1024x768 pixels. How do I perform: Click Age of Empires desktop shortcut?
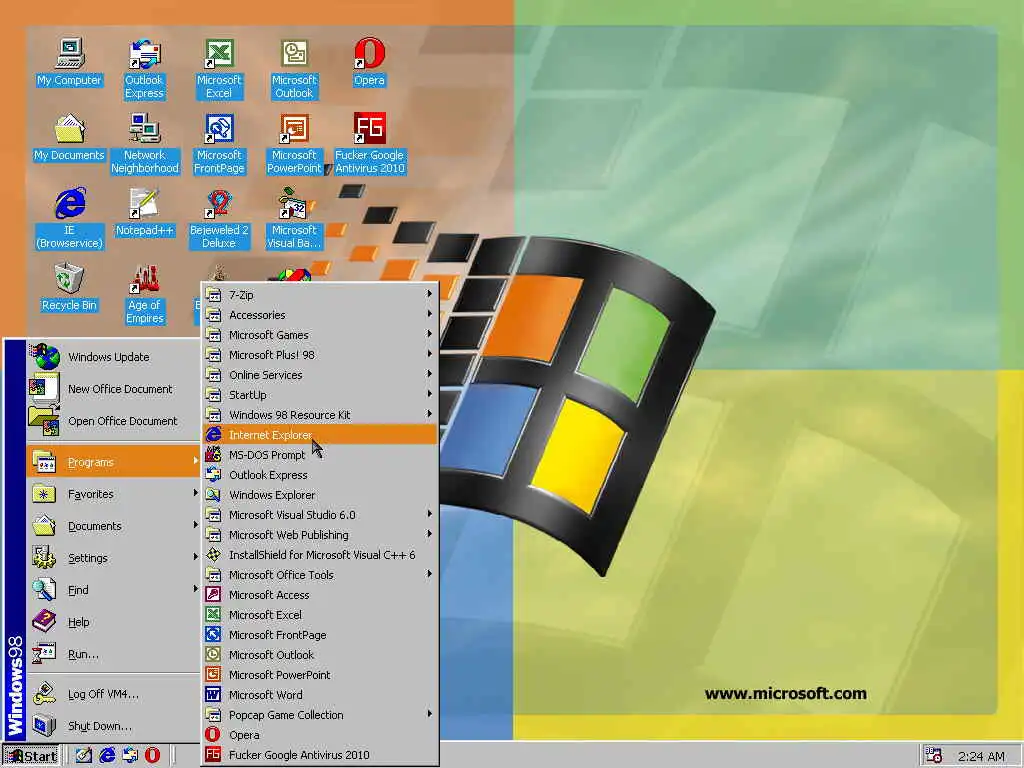pos(144,295)
